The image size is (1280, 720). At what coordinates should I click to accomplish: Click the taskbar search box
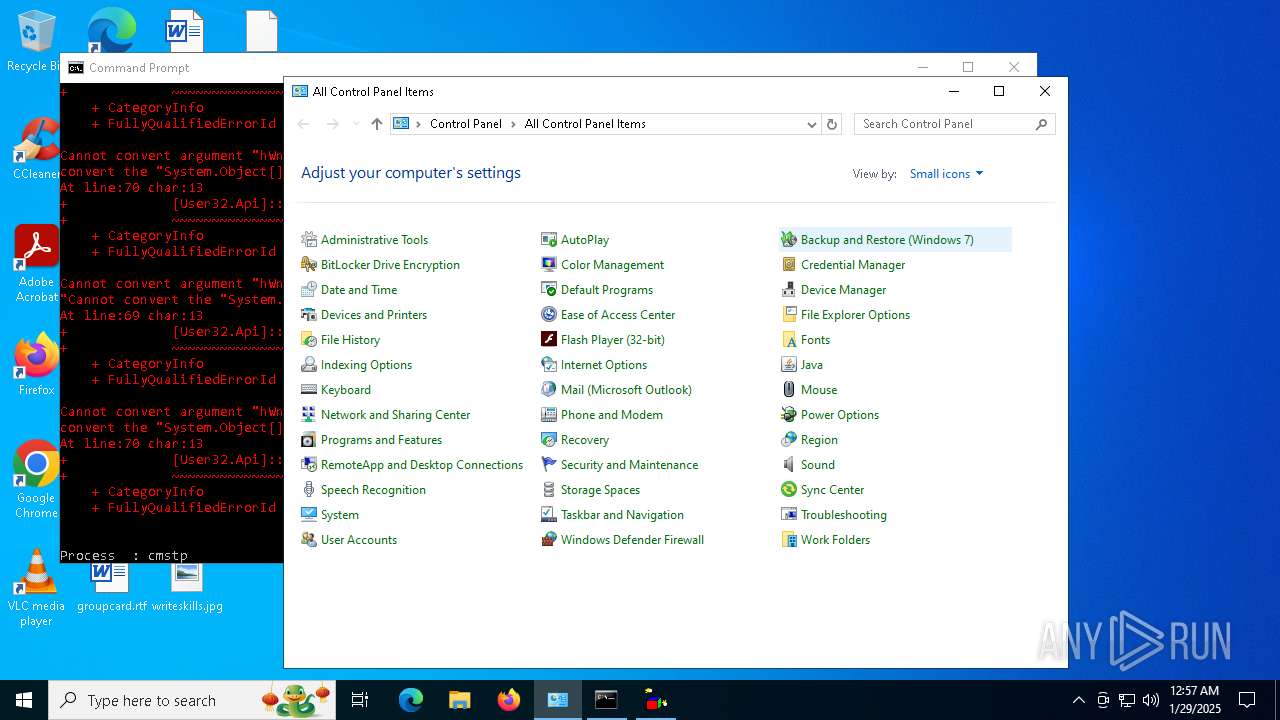pos(192,700)
